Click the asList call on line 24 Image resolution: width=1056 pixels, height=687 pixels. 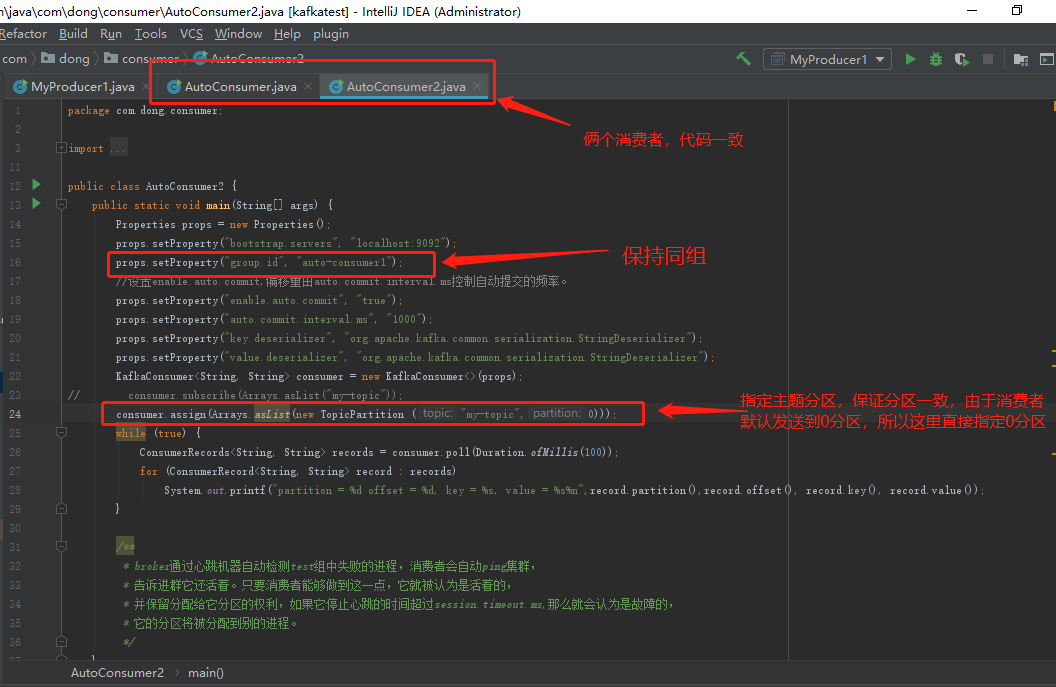click(272, 414)
